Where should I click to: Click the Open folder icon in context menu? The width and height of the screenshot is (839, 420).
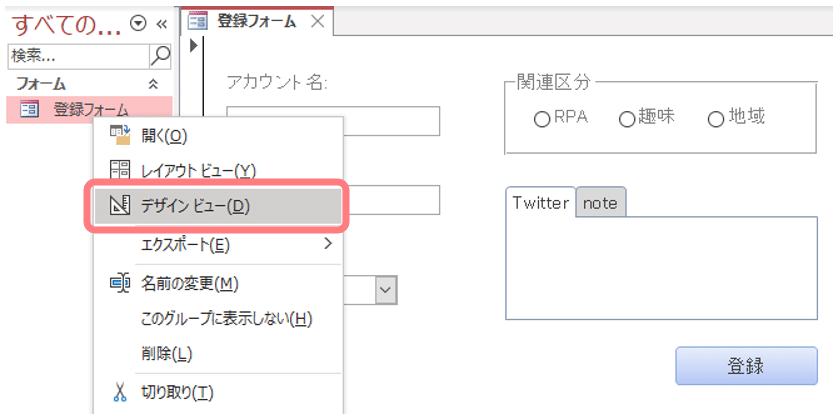point(120,136)
